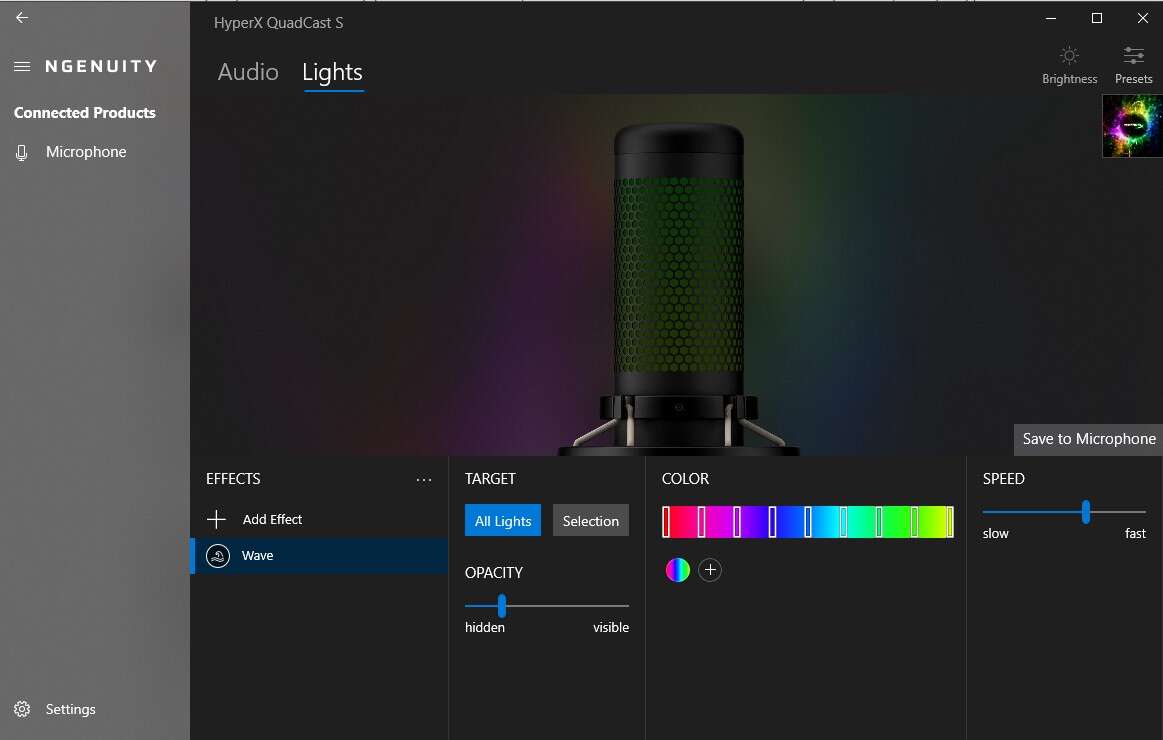Click the rainbow preset thumbnail
Screen dimensions: 1163x740
(1132, 126)
